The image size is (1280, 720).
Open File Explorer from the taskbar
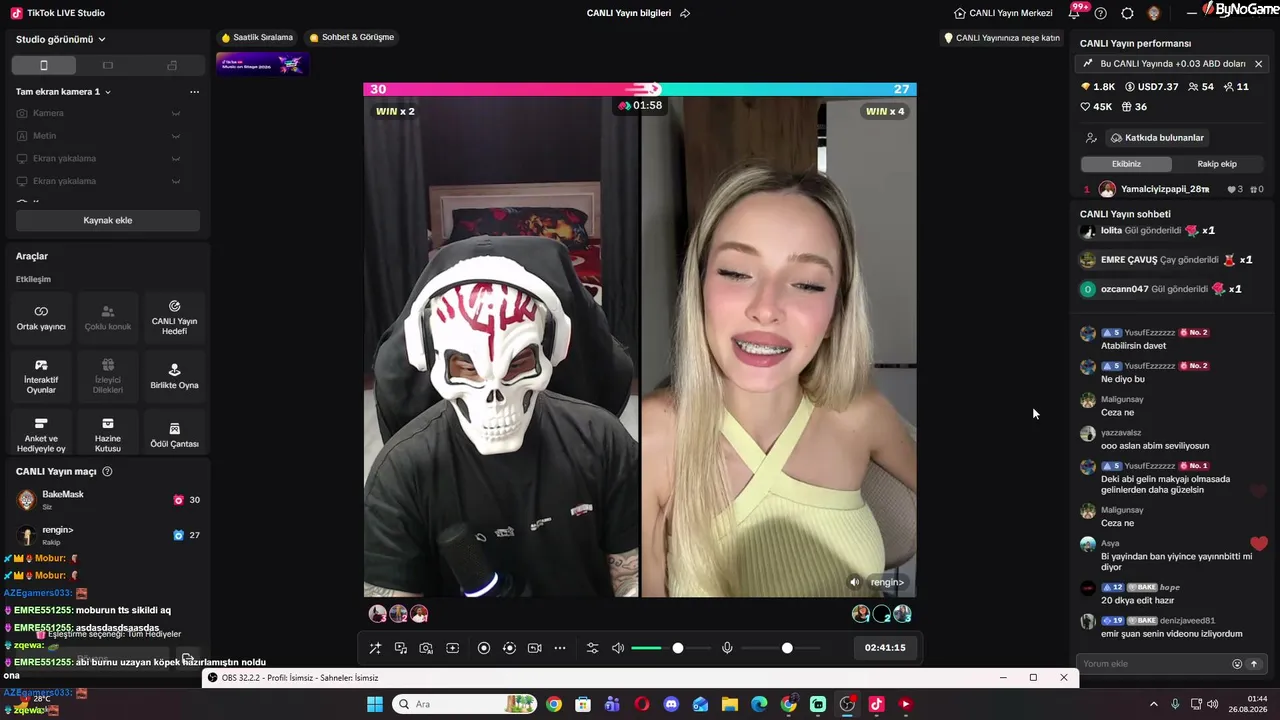(x=730, y=704)
